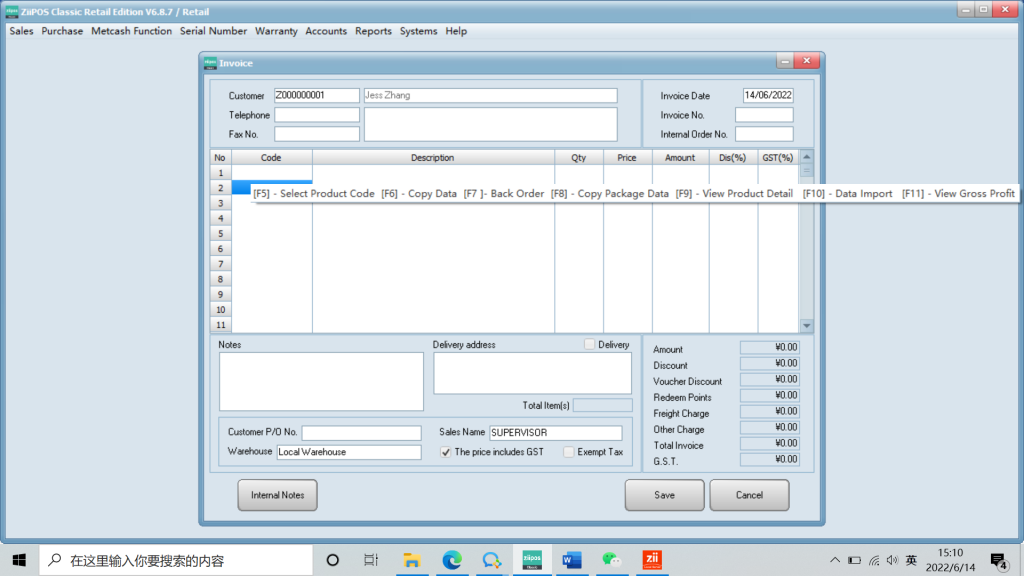Open File Explorer from the taskbar
1024x576 pixels.
pyautogui.click(x=412, y=560)
